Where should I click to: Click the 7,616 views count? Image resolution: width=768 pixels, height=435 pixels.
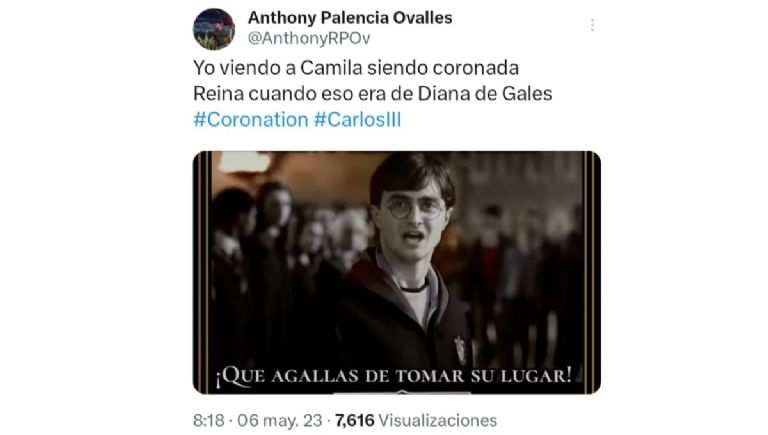tap(355, 420)
